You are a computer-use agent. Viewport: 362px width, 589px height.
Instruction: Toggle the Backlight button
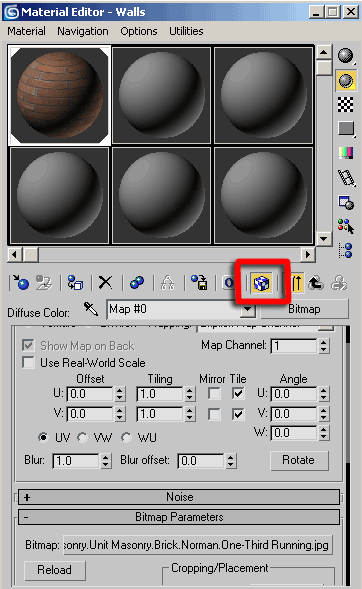(x=345, y=81)
